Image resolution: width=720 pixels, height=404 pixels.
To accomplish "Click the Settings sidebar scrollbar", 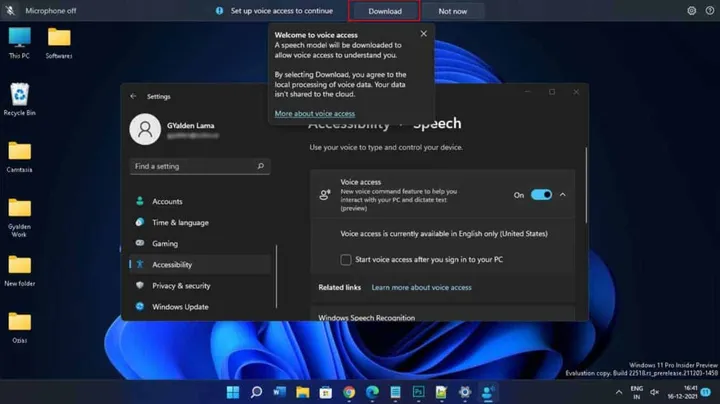I will pyautogui.click(x=276, y=276).
